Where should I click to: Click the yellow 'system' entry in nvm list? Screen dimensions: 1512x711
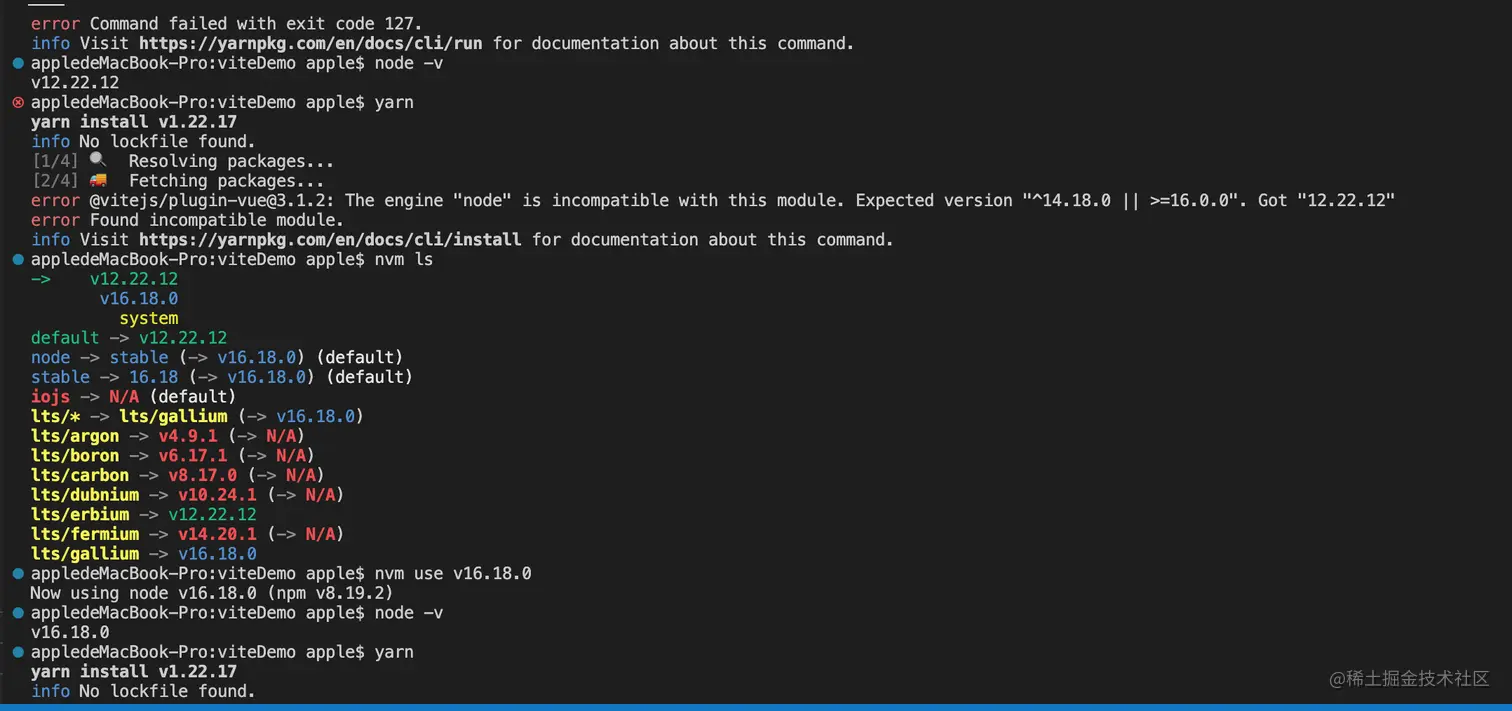click(x=148, y=319)
